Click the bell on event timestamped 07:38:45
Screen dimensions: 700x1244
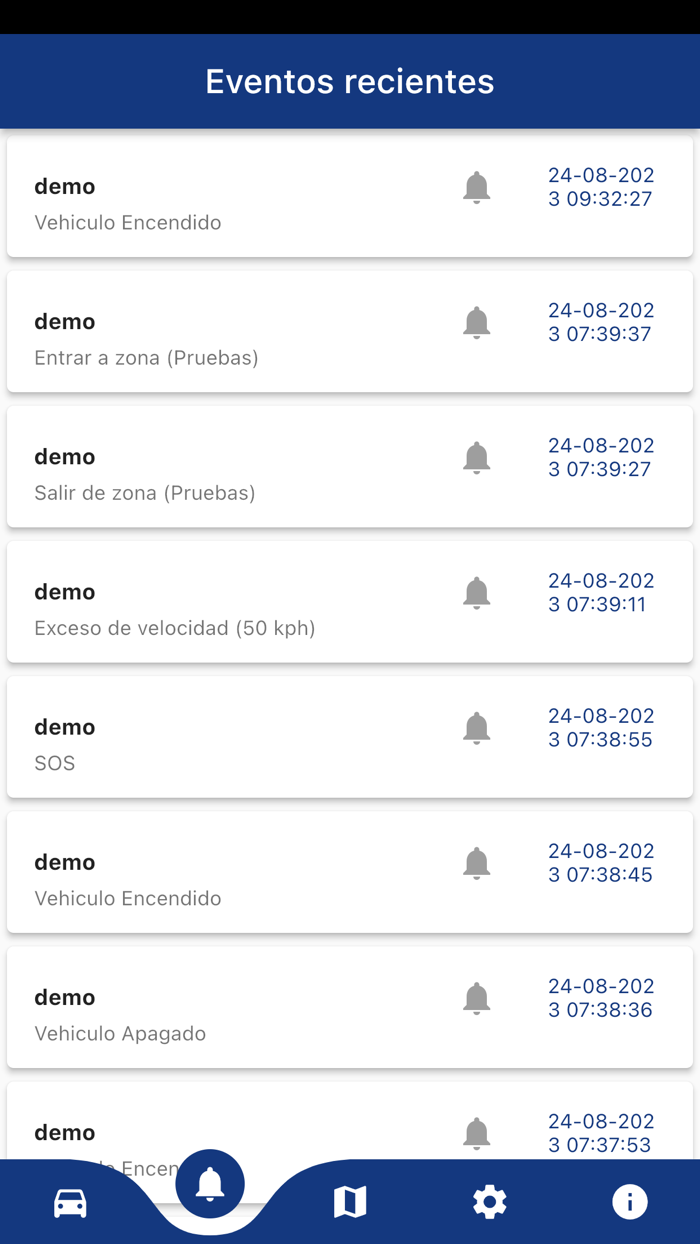pyautogui.click(x=477, y=863)
